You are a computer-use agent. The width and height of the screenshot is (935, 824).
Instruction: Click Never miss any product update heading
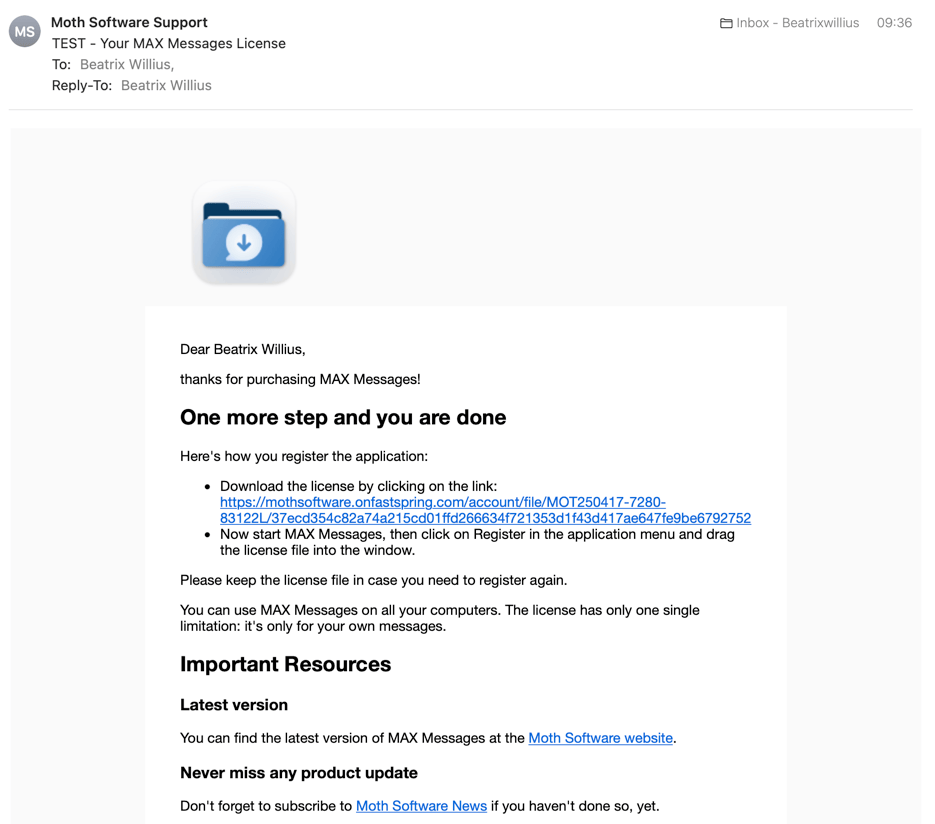click(299, 773)
